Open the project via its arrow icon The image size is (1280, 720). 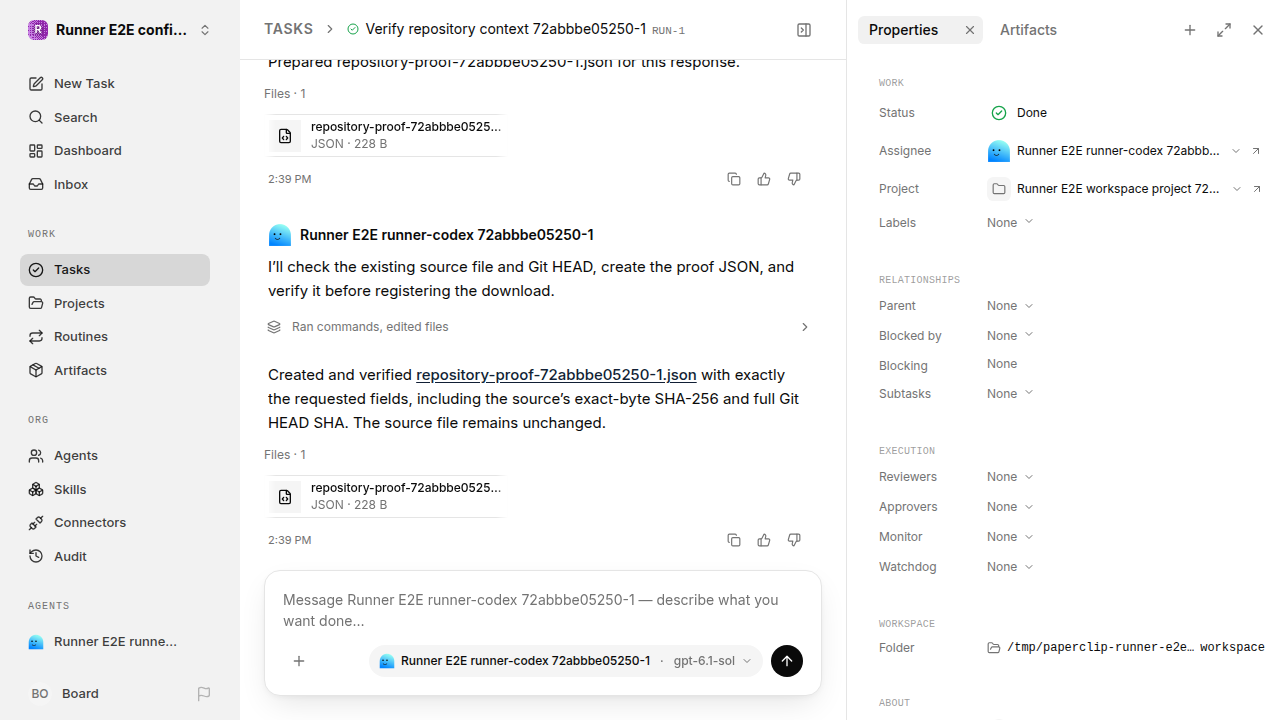1257,189
